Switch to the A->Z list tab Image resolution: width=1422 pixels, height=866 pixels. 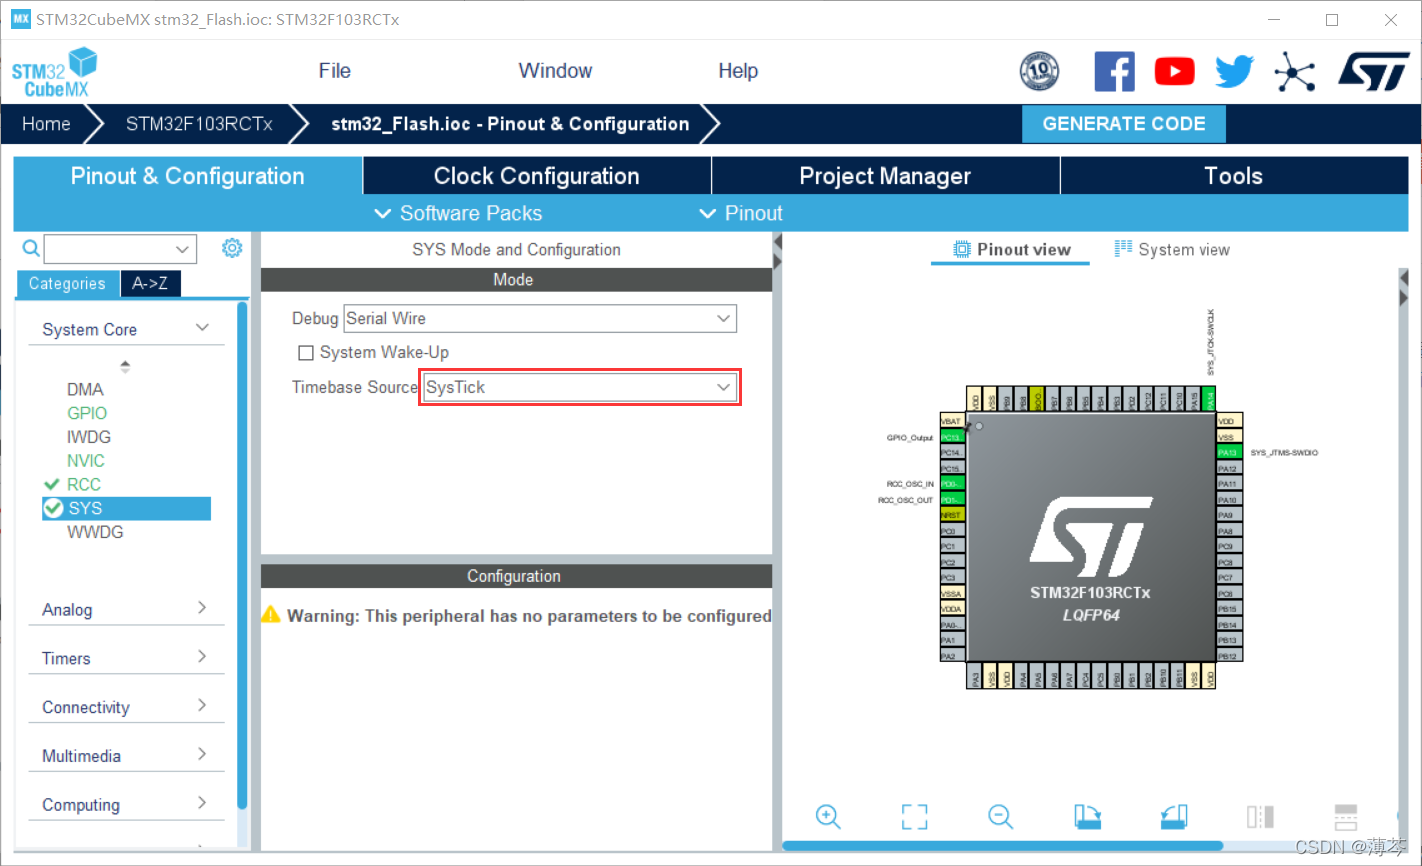click(150, 284)
